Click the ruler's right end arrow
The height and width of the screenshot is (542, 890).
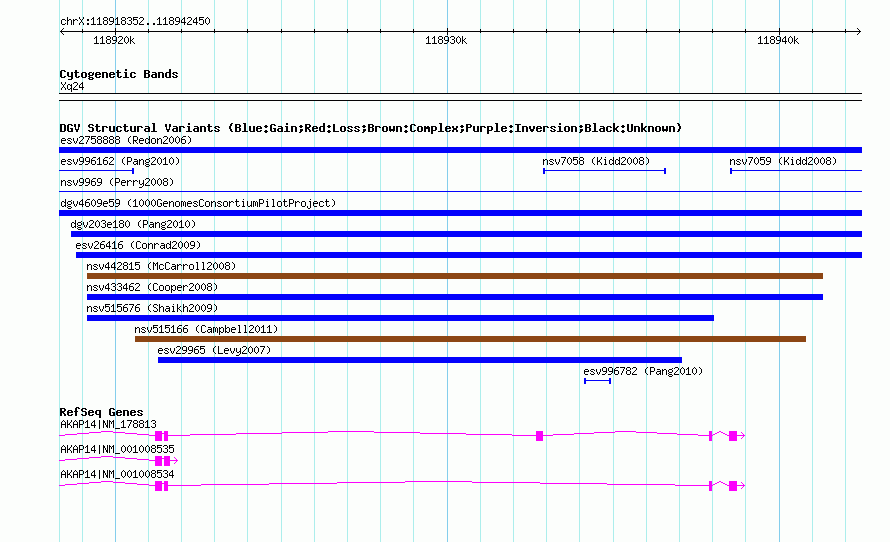(859, 32)
